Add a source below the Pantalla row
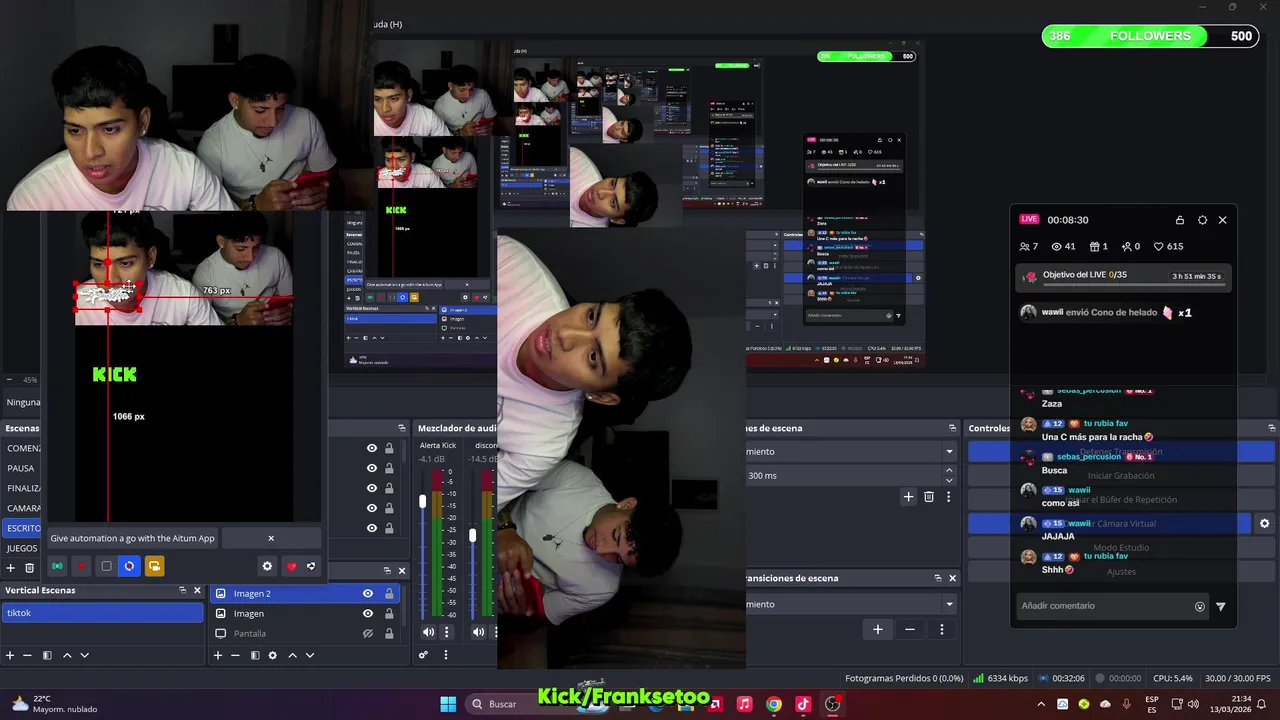Image resolution: width=1280 pixels, height=720 pixels. (x=218, y=655)
